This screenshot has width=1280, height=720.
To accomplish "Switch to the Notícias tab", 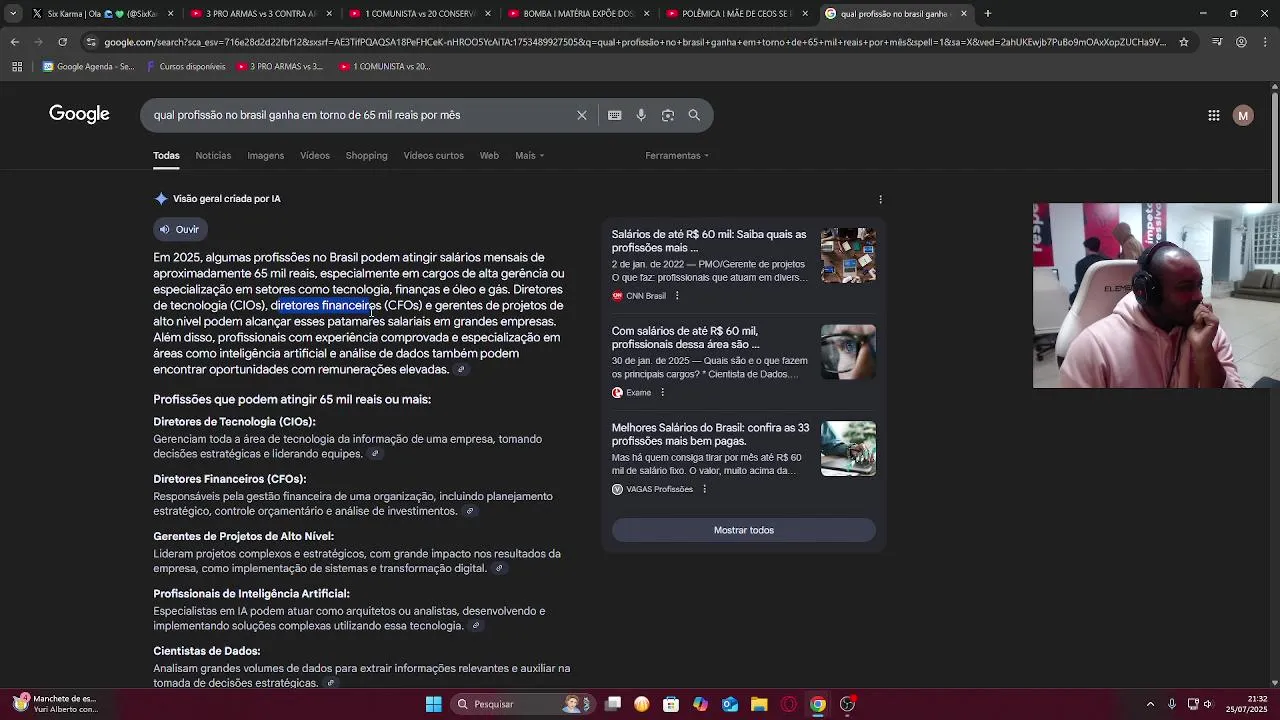I will pos(213,156).
